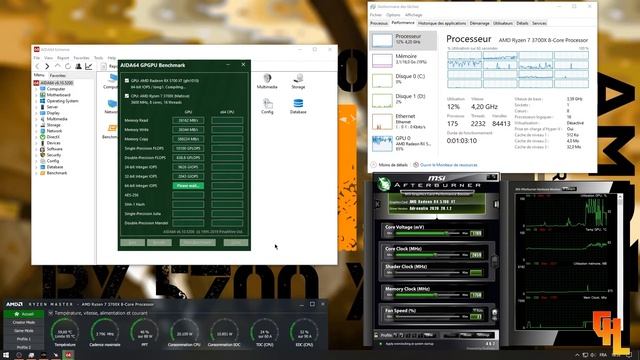Screen dimensions: 640x360
Task: Click AIDA64 toolbar forward arrow
Action: click(47, 67)
